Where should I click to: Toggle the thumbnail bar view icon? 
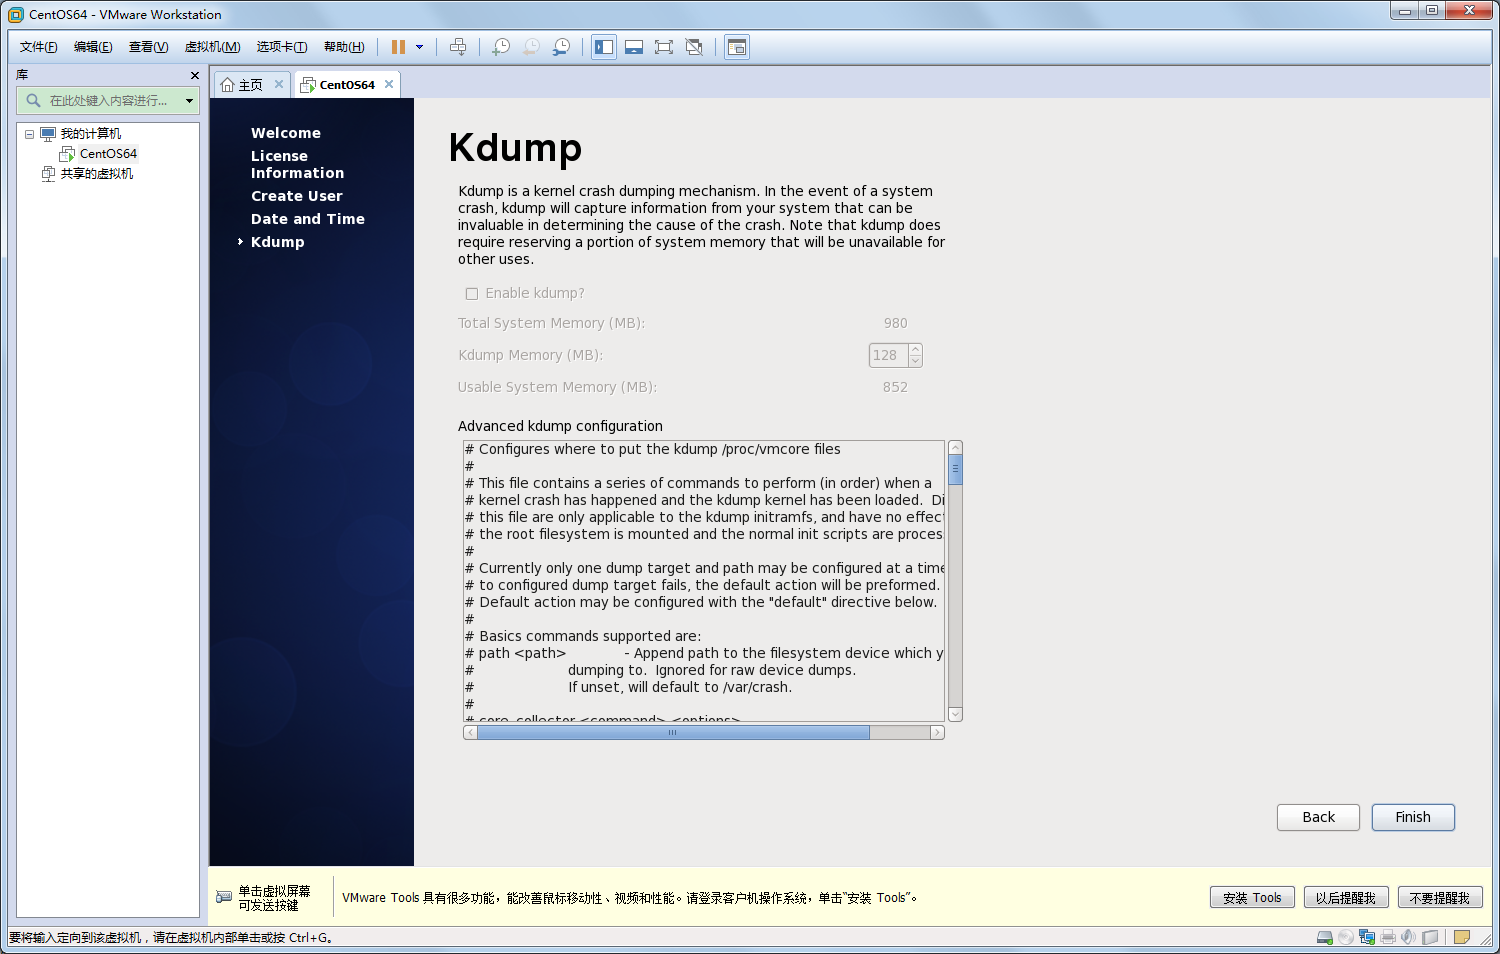pos(634,47)
